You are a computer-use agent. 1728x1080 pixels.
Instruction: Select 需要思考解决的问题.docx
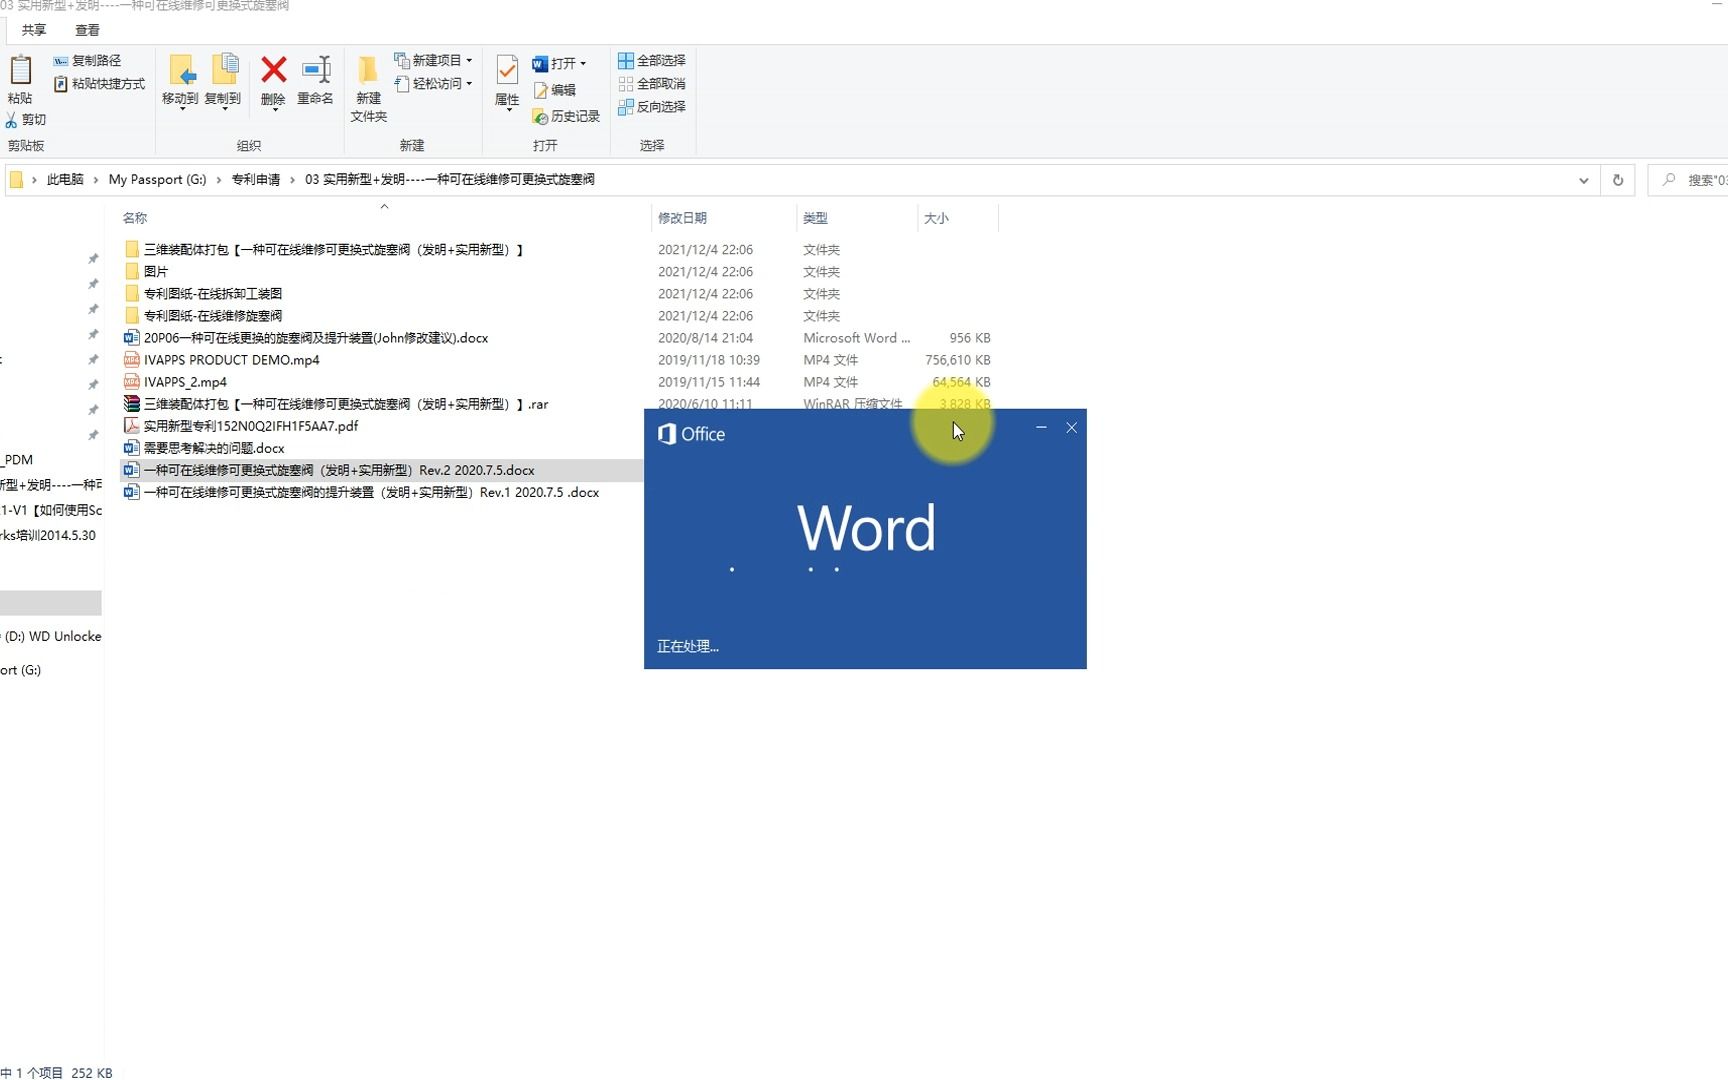tap(214, 448)
